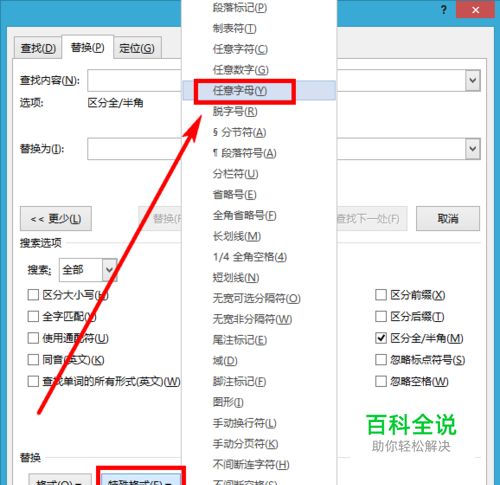
Task: Insert 手动分页符(K) from menu
Action: click(259, 444)
